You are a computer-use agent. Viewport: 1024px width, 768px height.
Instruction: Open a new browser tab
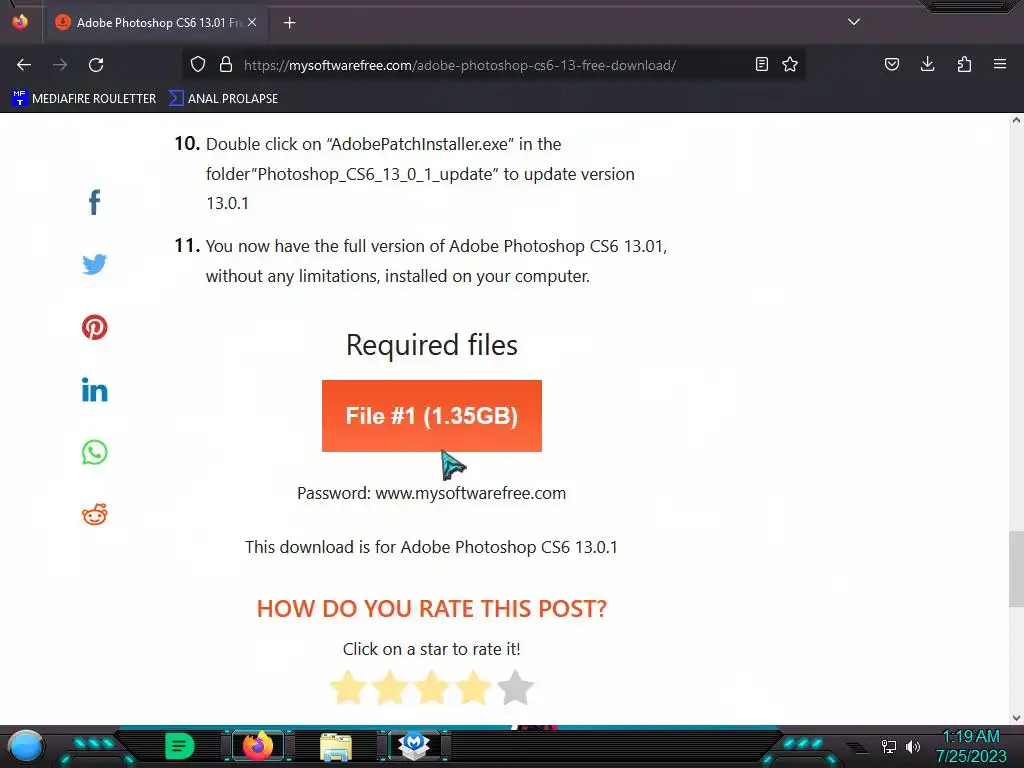pos(289,23)
